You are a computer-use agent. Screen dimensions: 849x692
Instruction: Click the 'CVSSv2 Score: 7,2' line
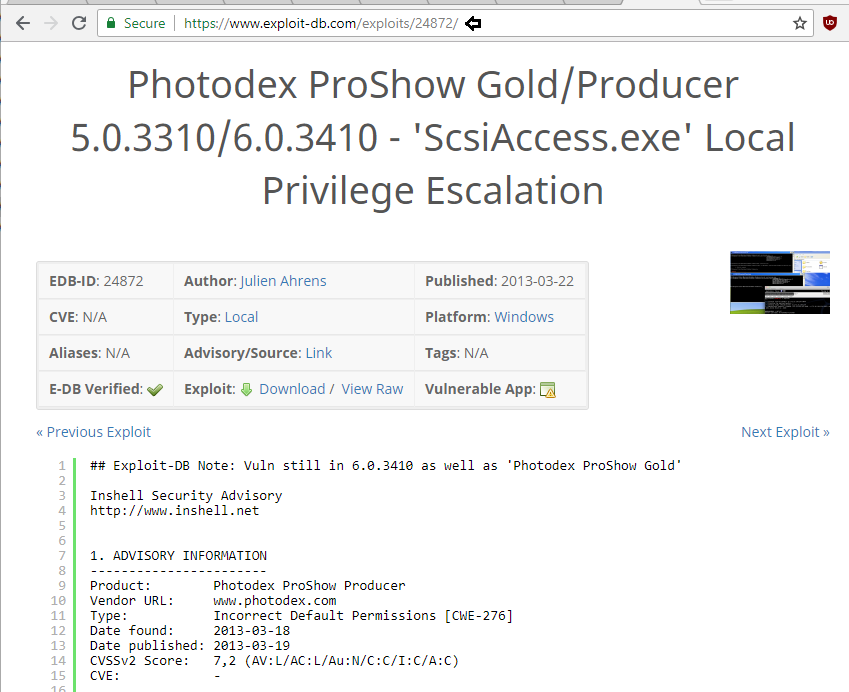pyautogui.click(x=274, y=661)
